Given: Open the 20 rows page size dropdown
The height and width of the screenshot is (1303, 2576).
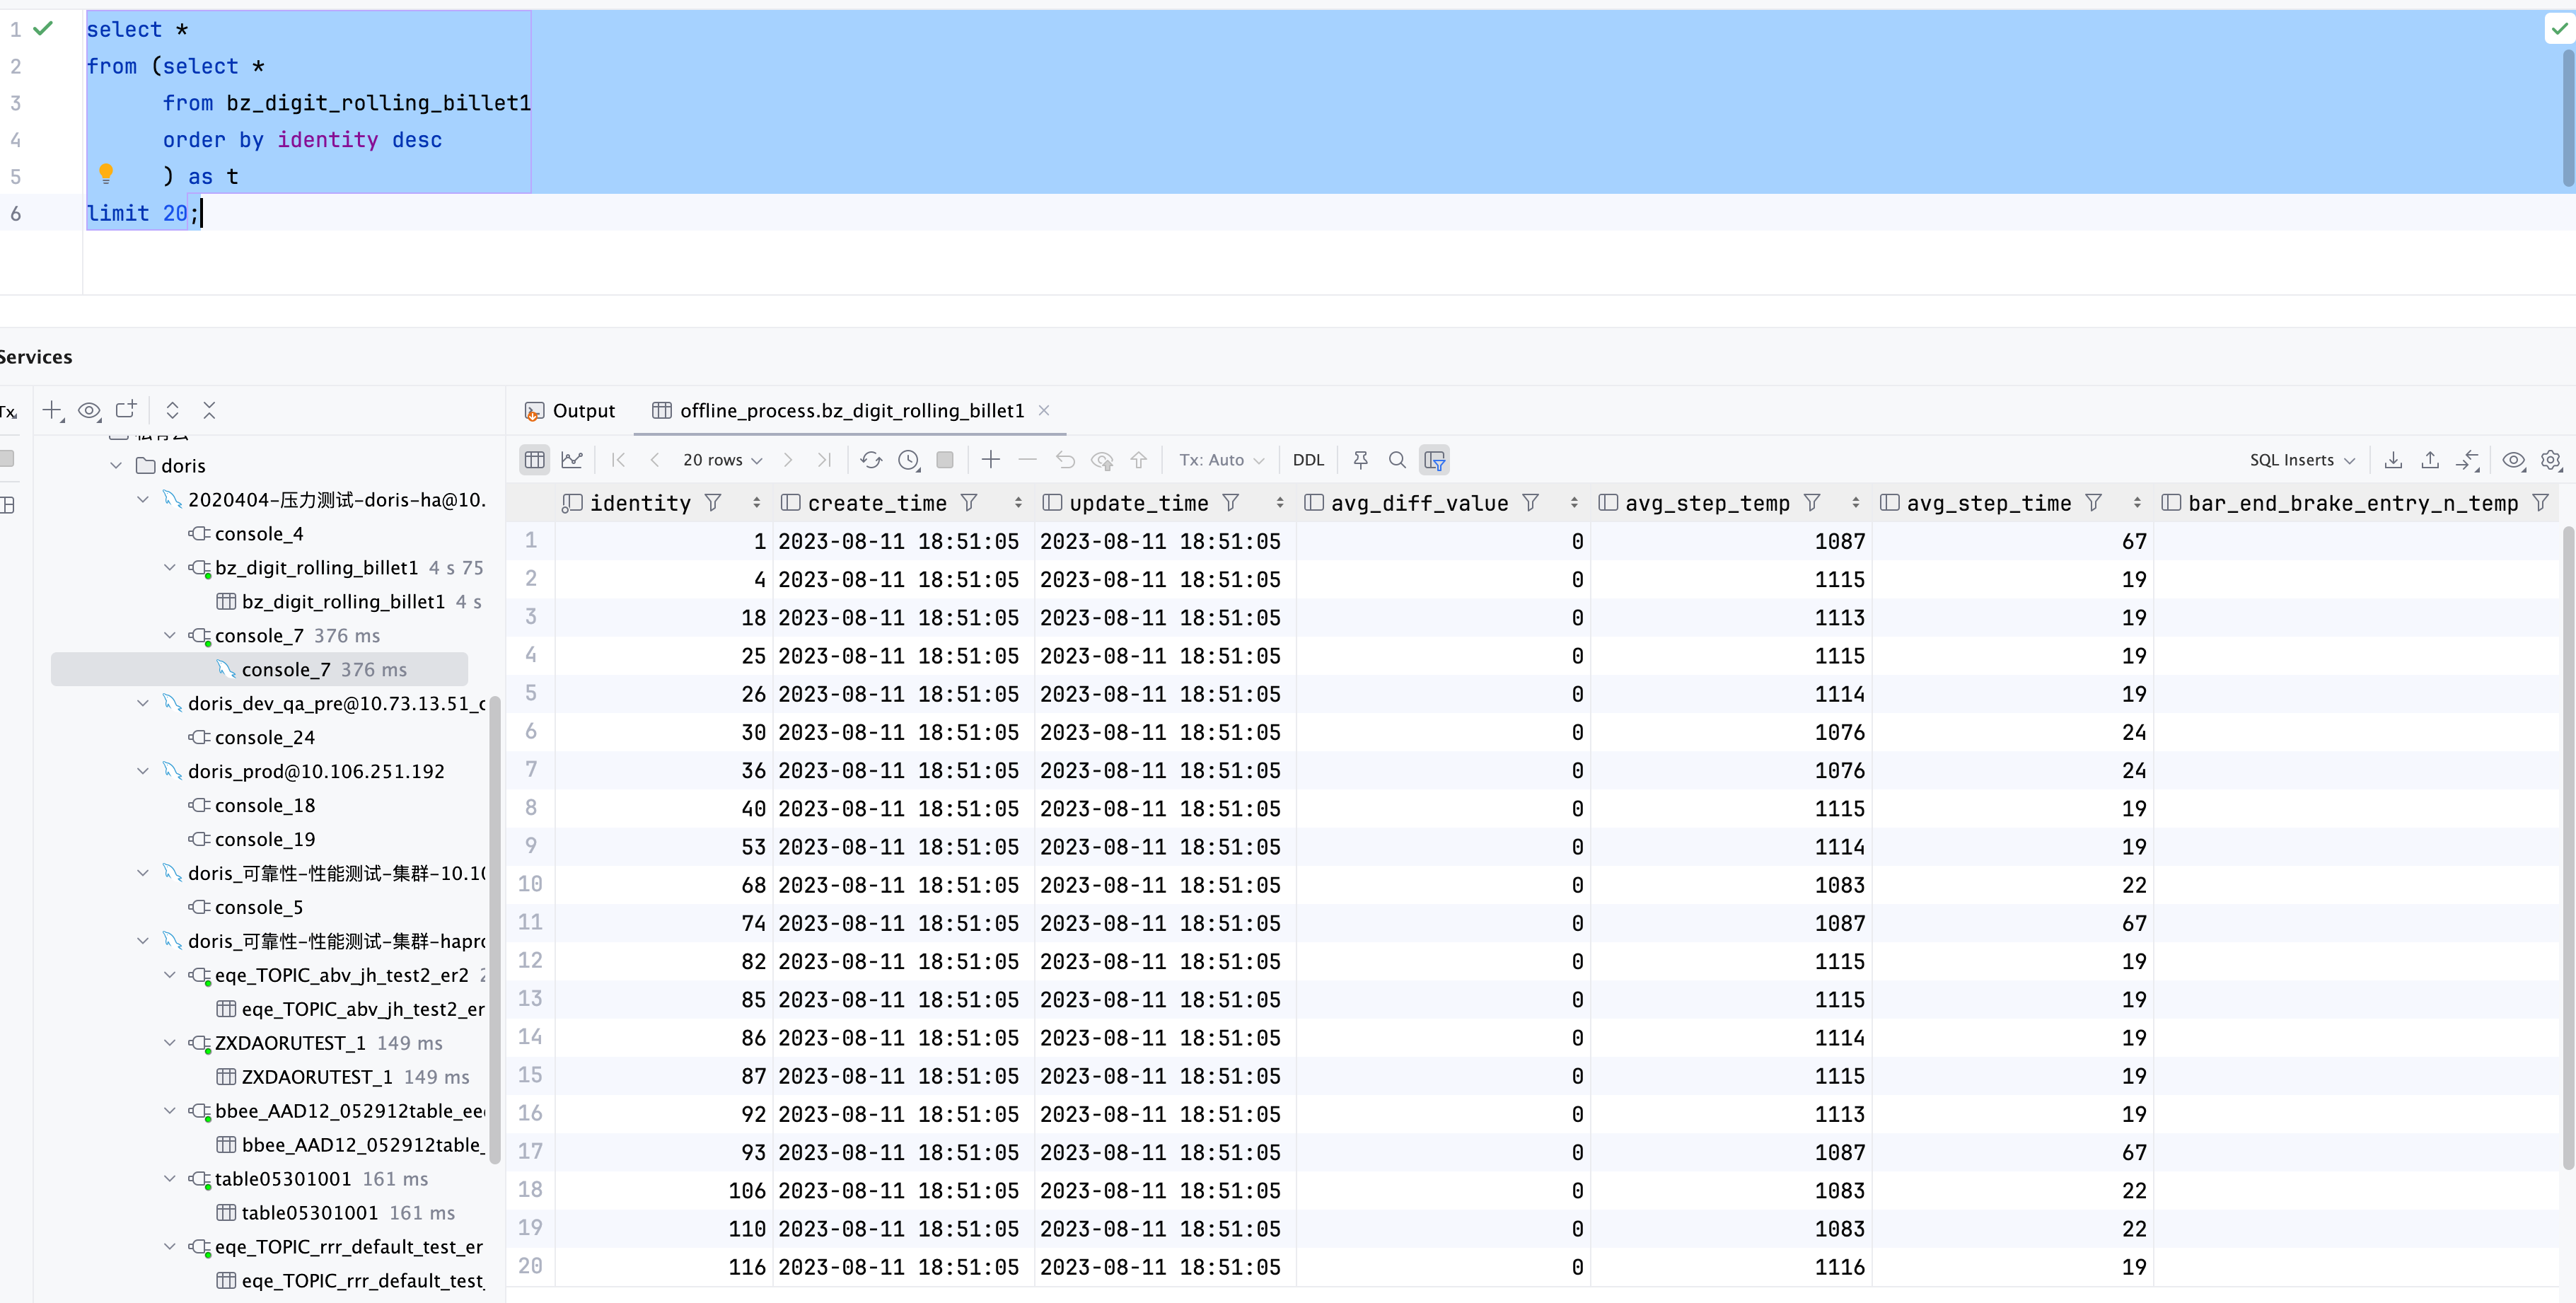Looking at the screenshot, I should (722, 460).
